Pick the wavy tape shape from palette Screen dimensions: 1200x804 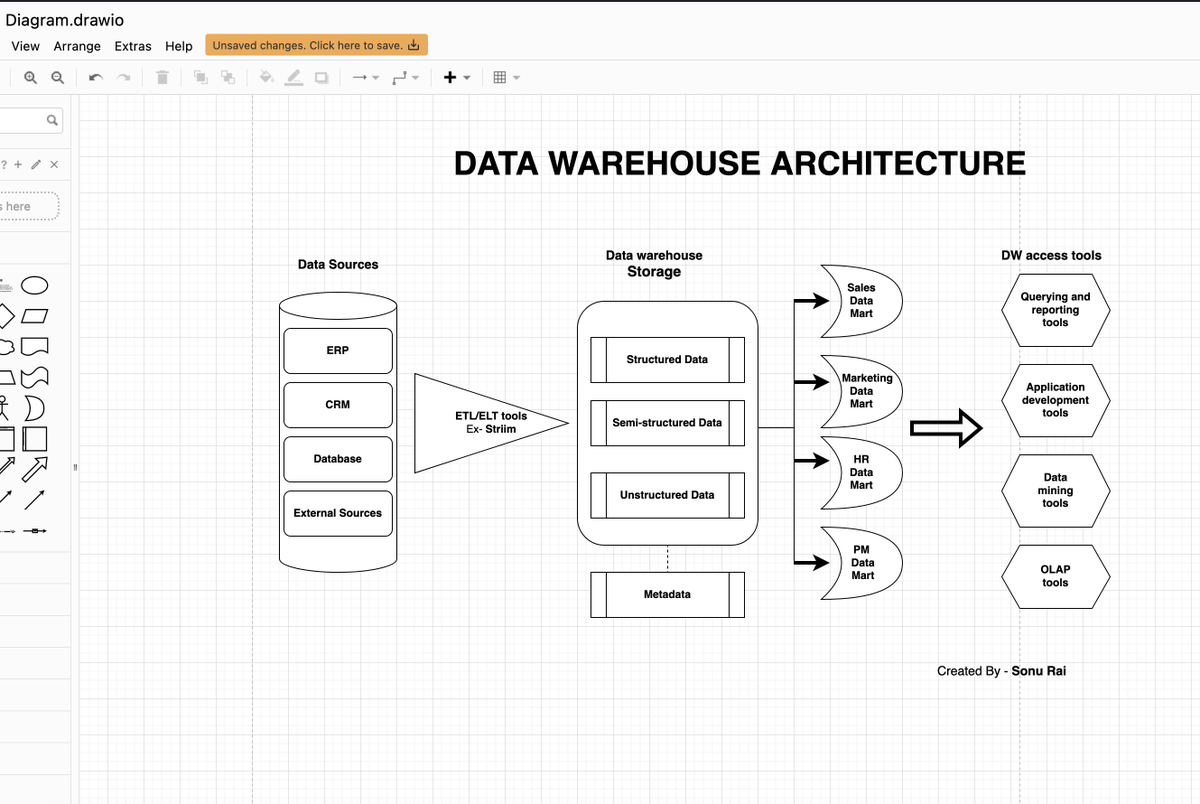(35, 378)
